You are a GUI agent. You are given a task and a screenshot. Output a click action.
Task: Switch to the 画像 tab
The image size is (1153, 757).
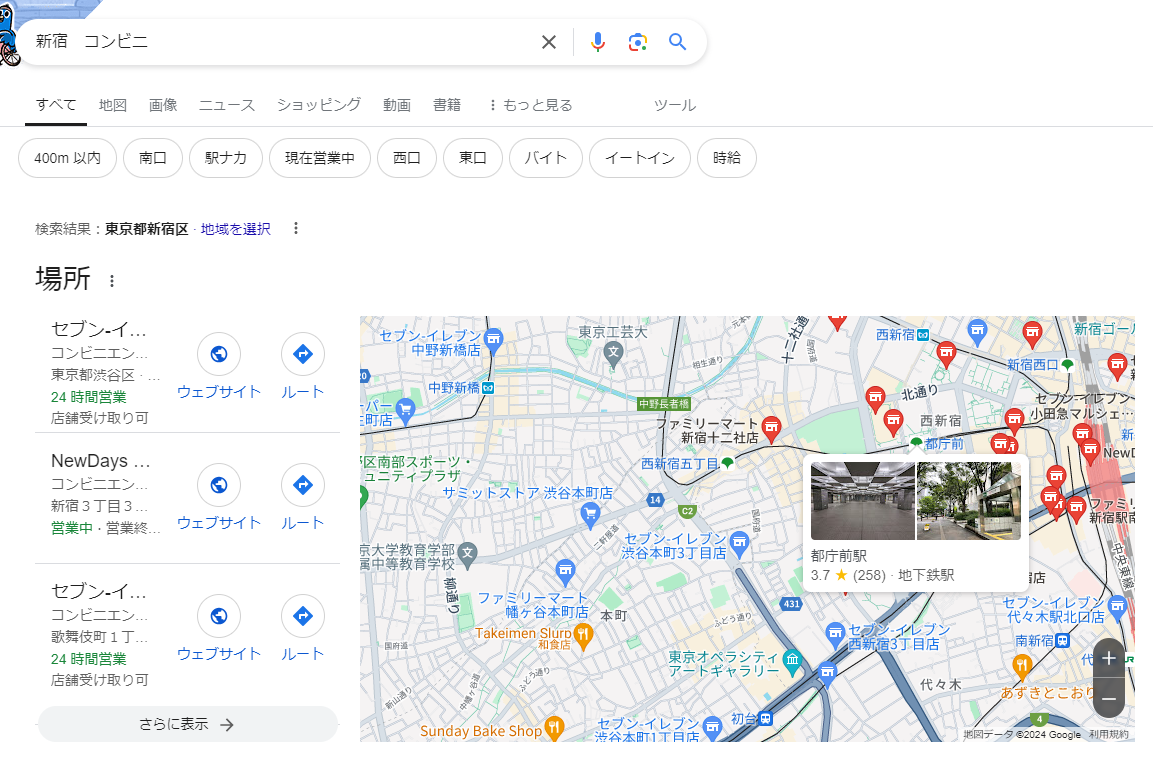[x=163, y=105]
